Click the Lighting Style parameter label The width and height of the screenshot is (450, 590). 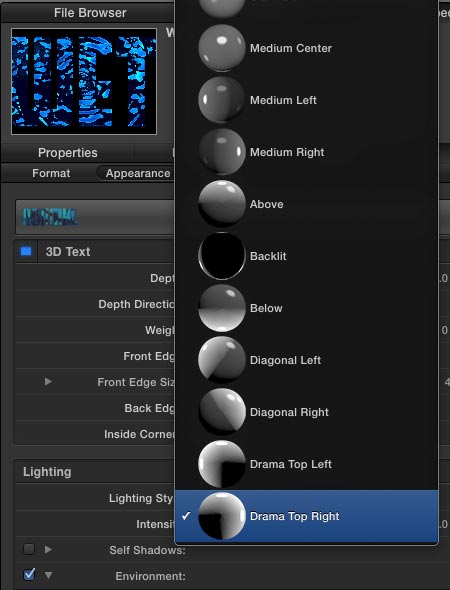coord(141,498)
